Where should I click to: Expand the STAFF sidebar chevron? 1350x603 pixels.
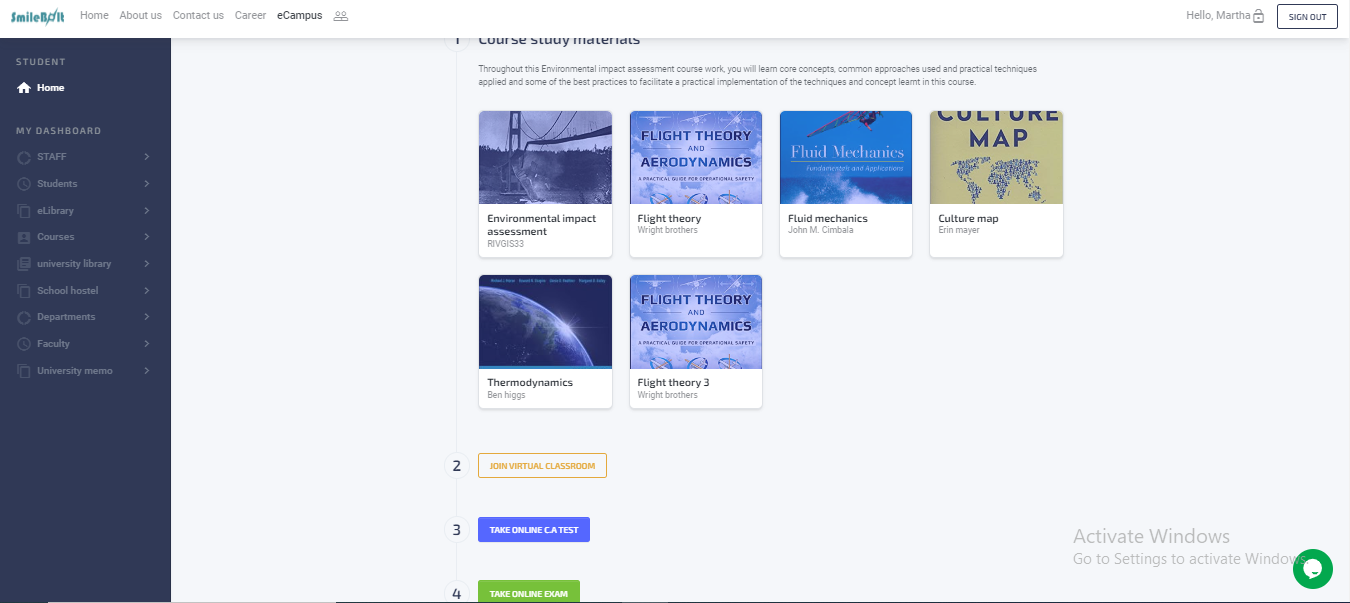[146, 157]
